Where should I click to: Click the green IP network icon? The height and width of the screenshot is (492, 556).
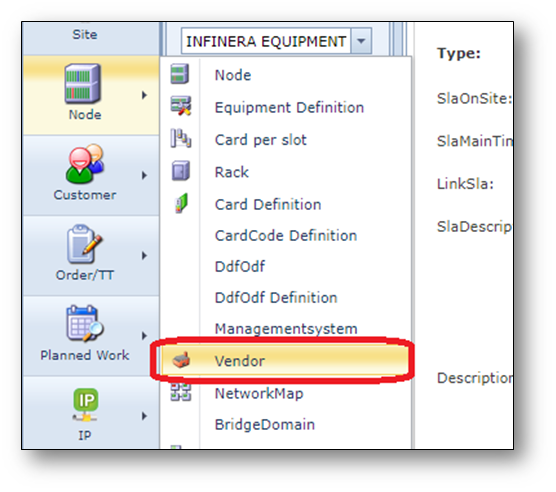(85, 404)
